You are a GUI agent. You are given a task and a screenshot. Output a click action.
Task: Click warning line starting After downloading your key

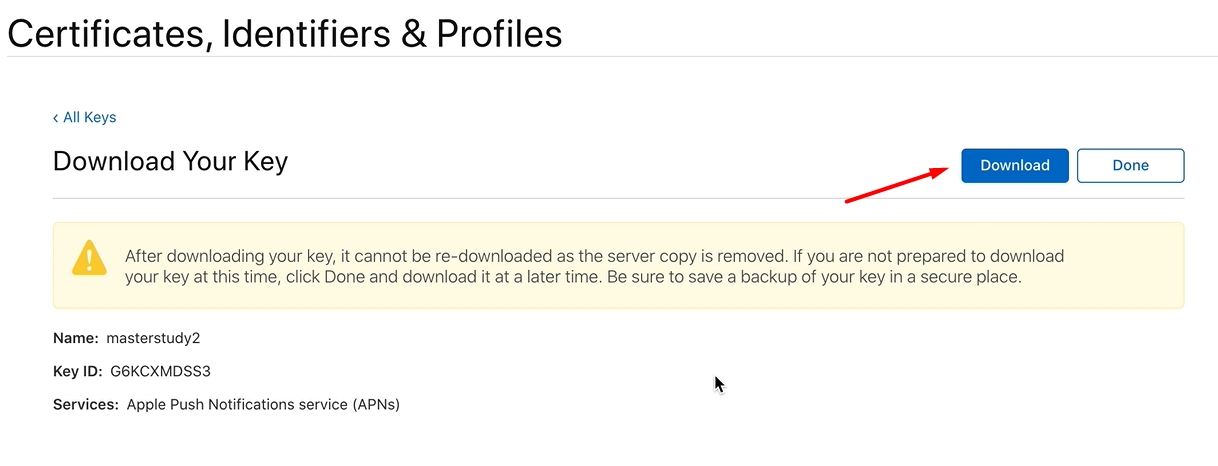tap(595, 256)
